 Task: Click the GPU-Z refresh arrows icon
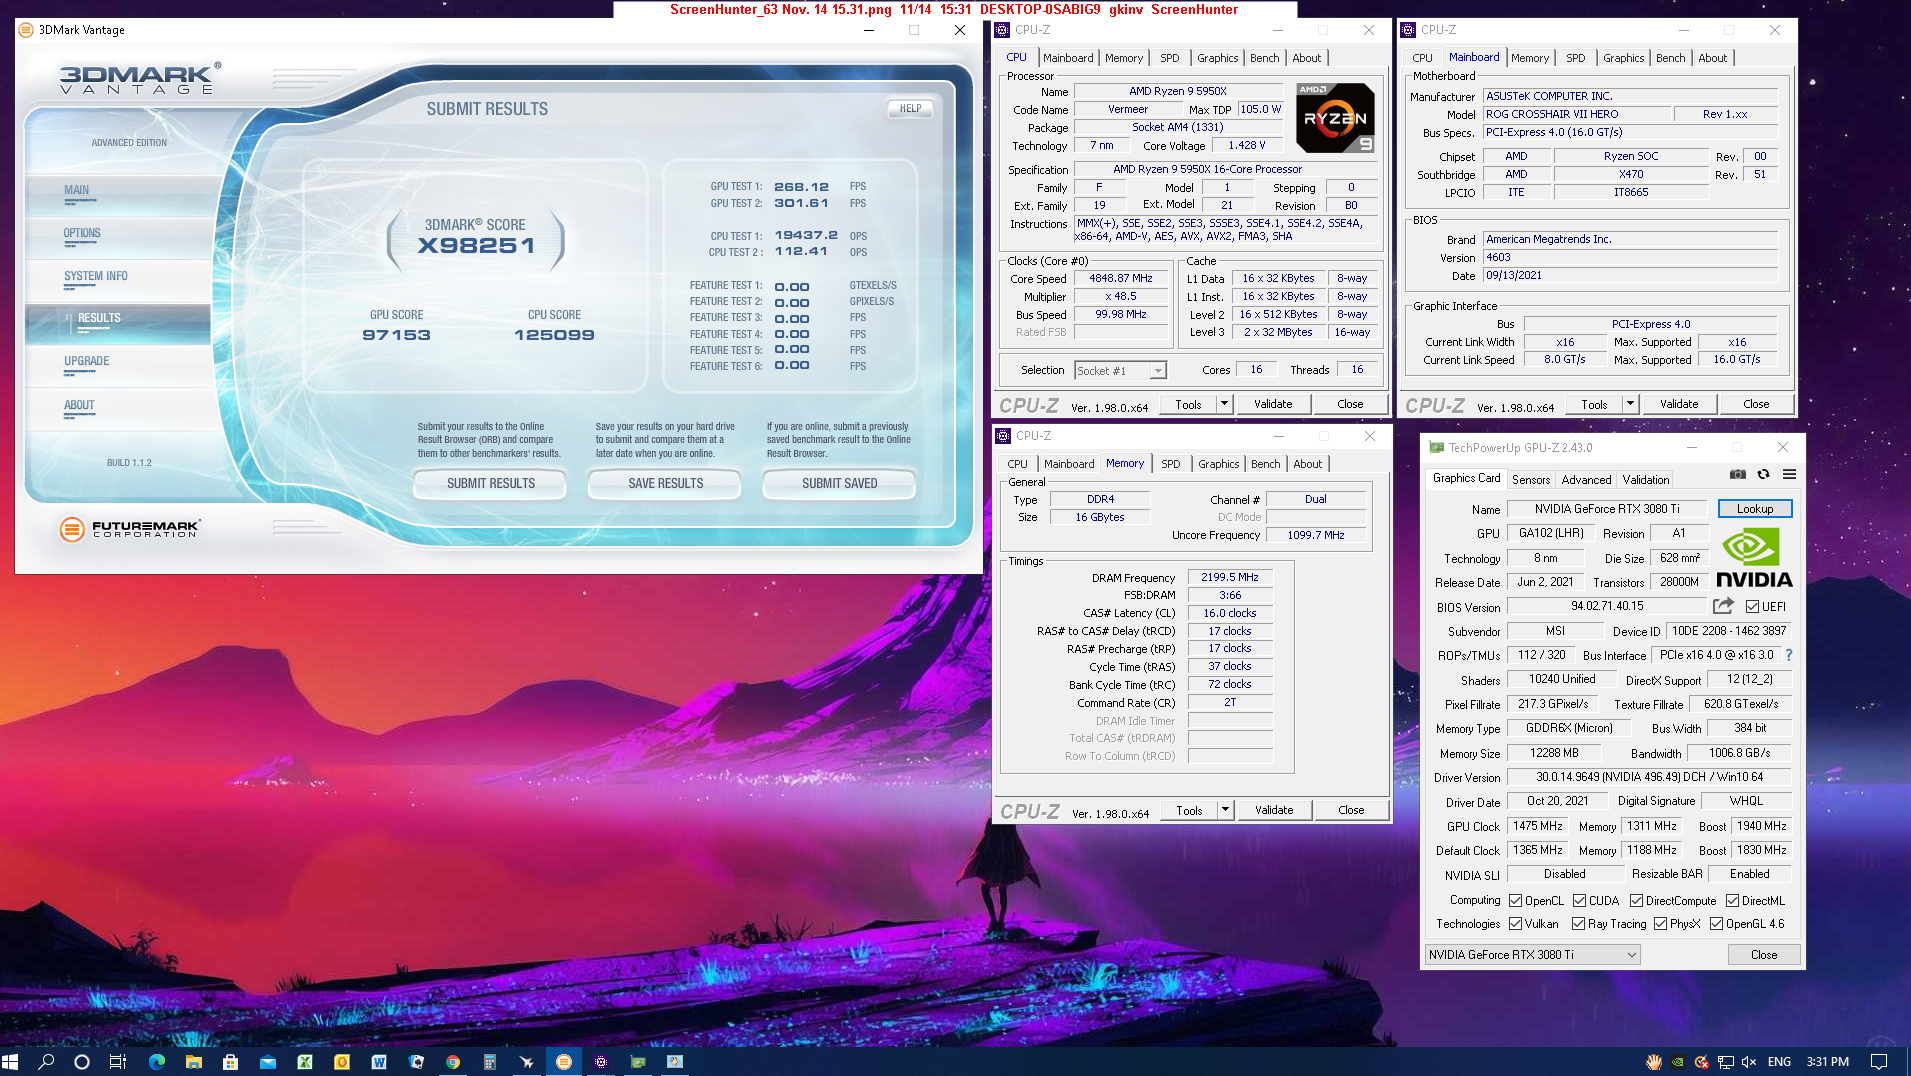coord(1763,474)
